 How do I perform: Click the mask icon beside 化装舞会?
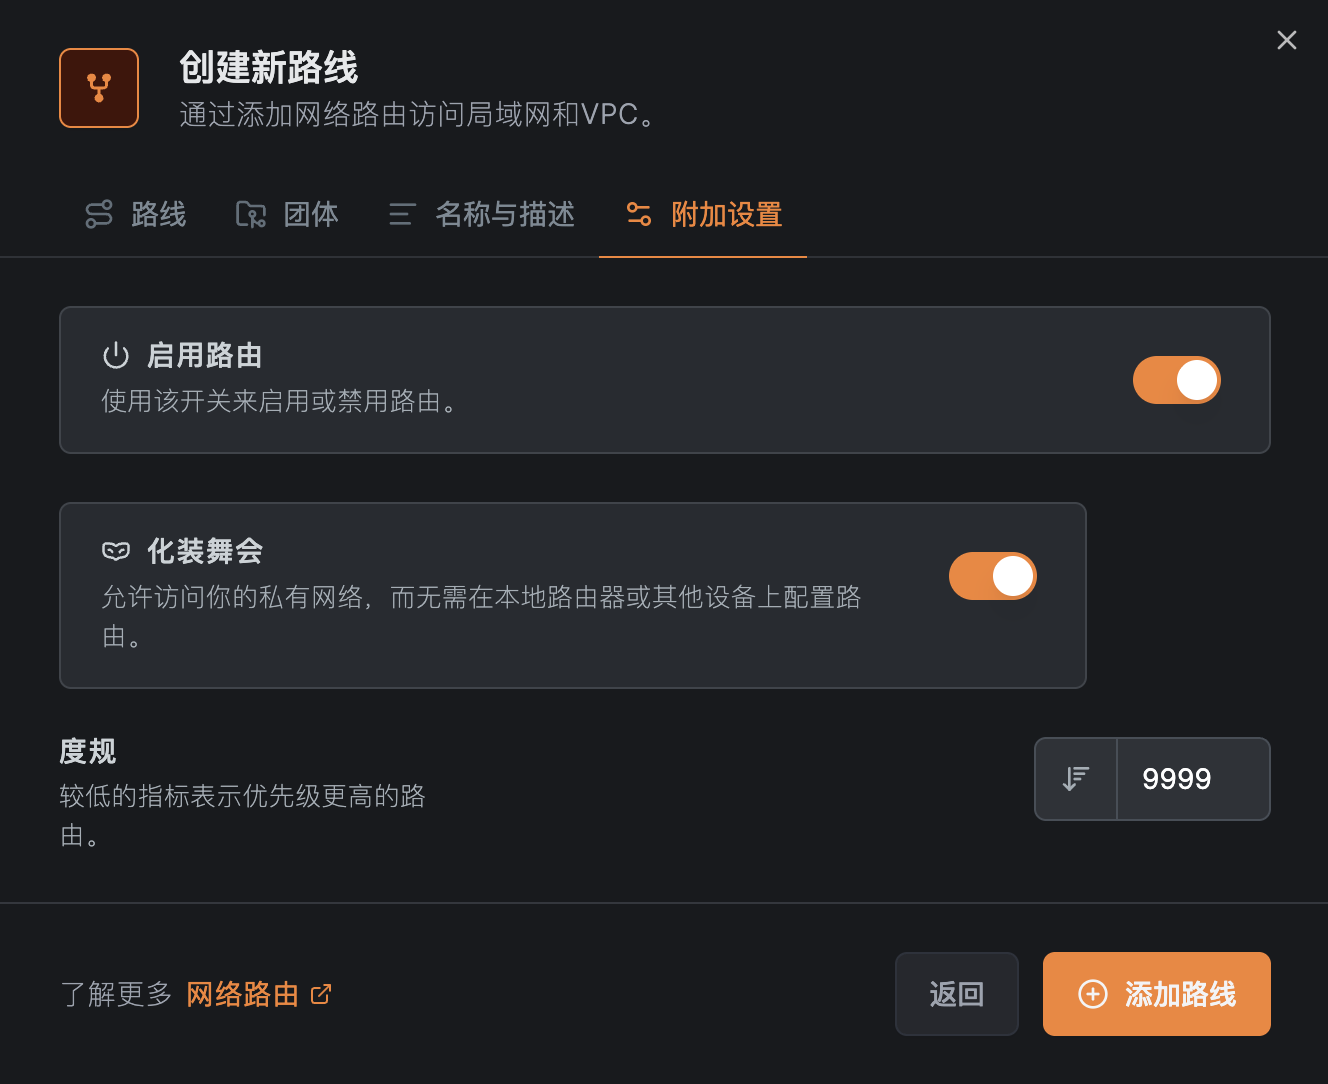(116, 551)
